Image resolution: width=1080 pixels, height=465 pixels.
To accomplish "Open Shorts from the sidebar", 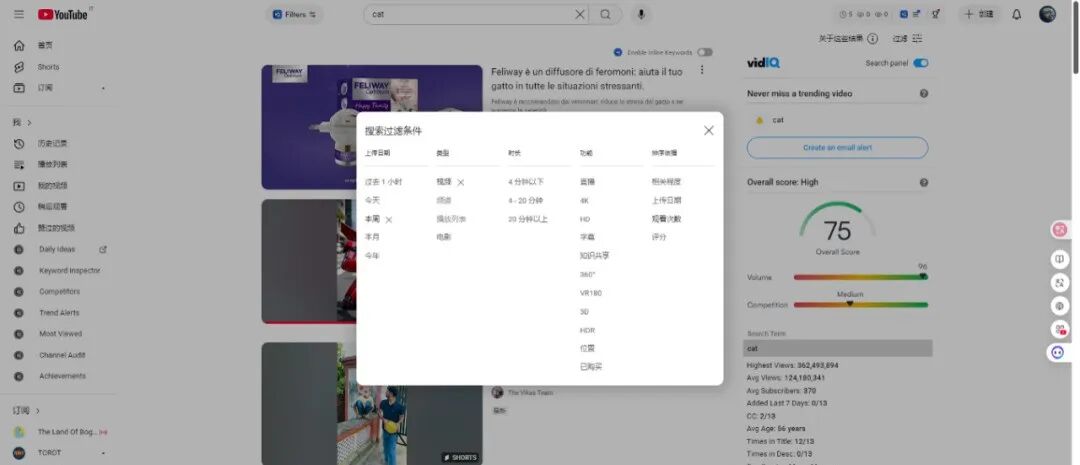I will [x=48, y=67].
